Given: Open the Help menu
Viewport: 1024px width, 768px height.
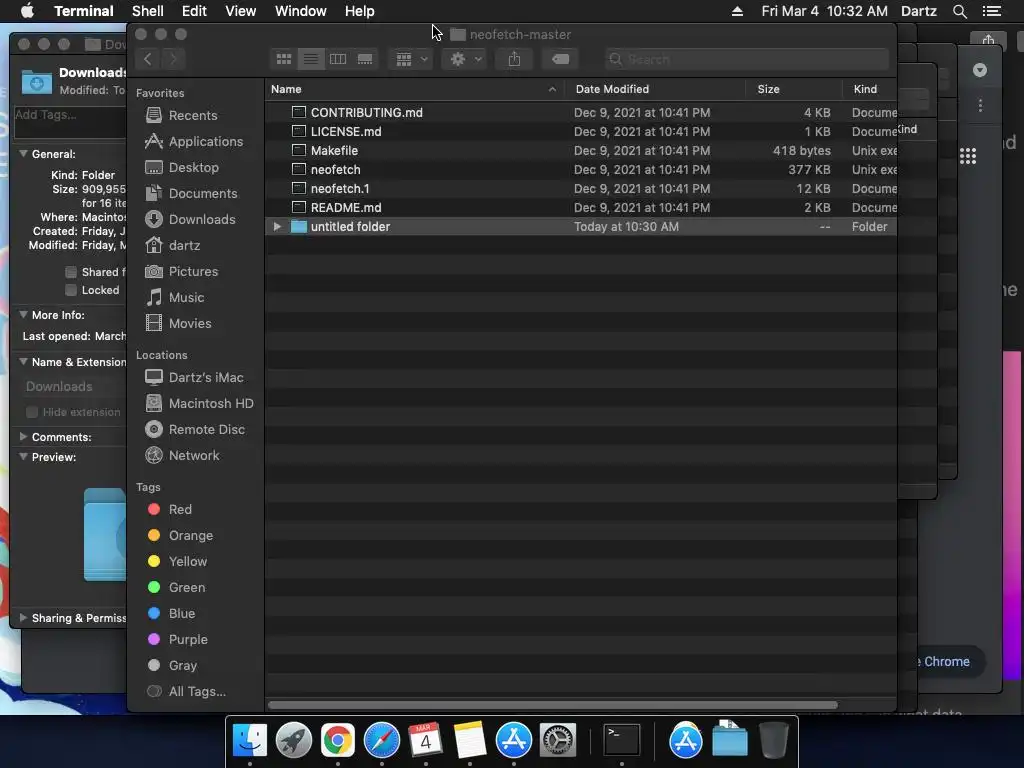Looking at the screenshot, I should tap(359, 11).
